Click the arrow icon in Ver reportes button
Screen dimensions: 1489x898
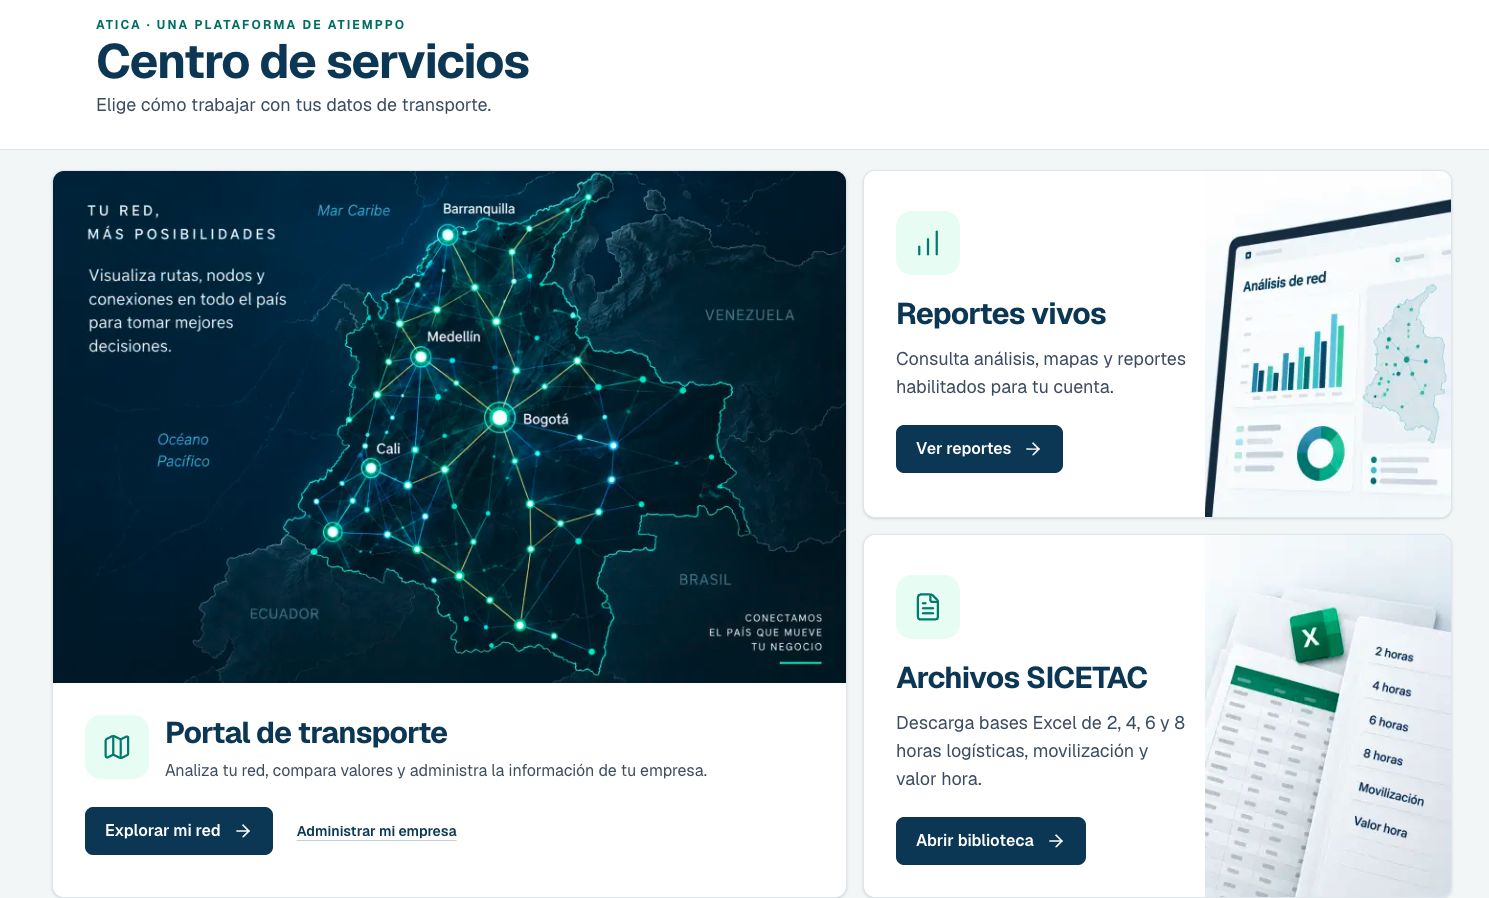tap(1034, 449)
